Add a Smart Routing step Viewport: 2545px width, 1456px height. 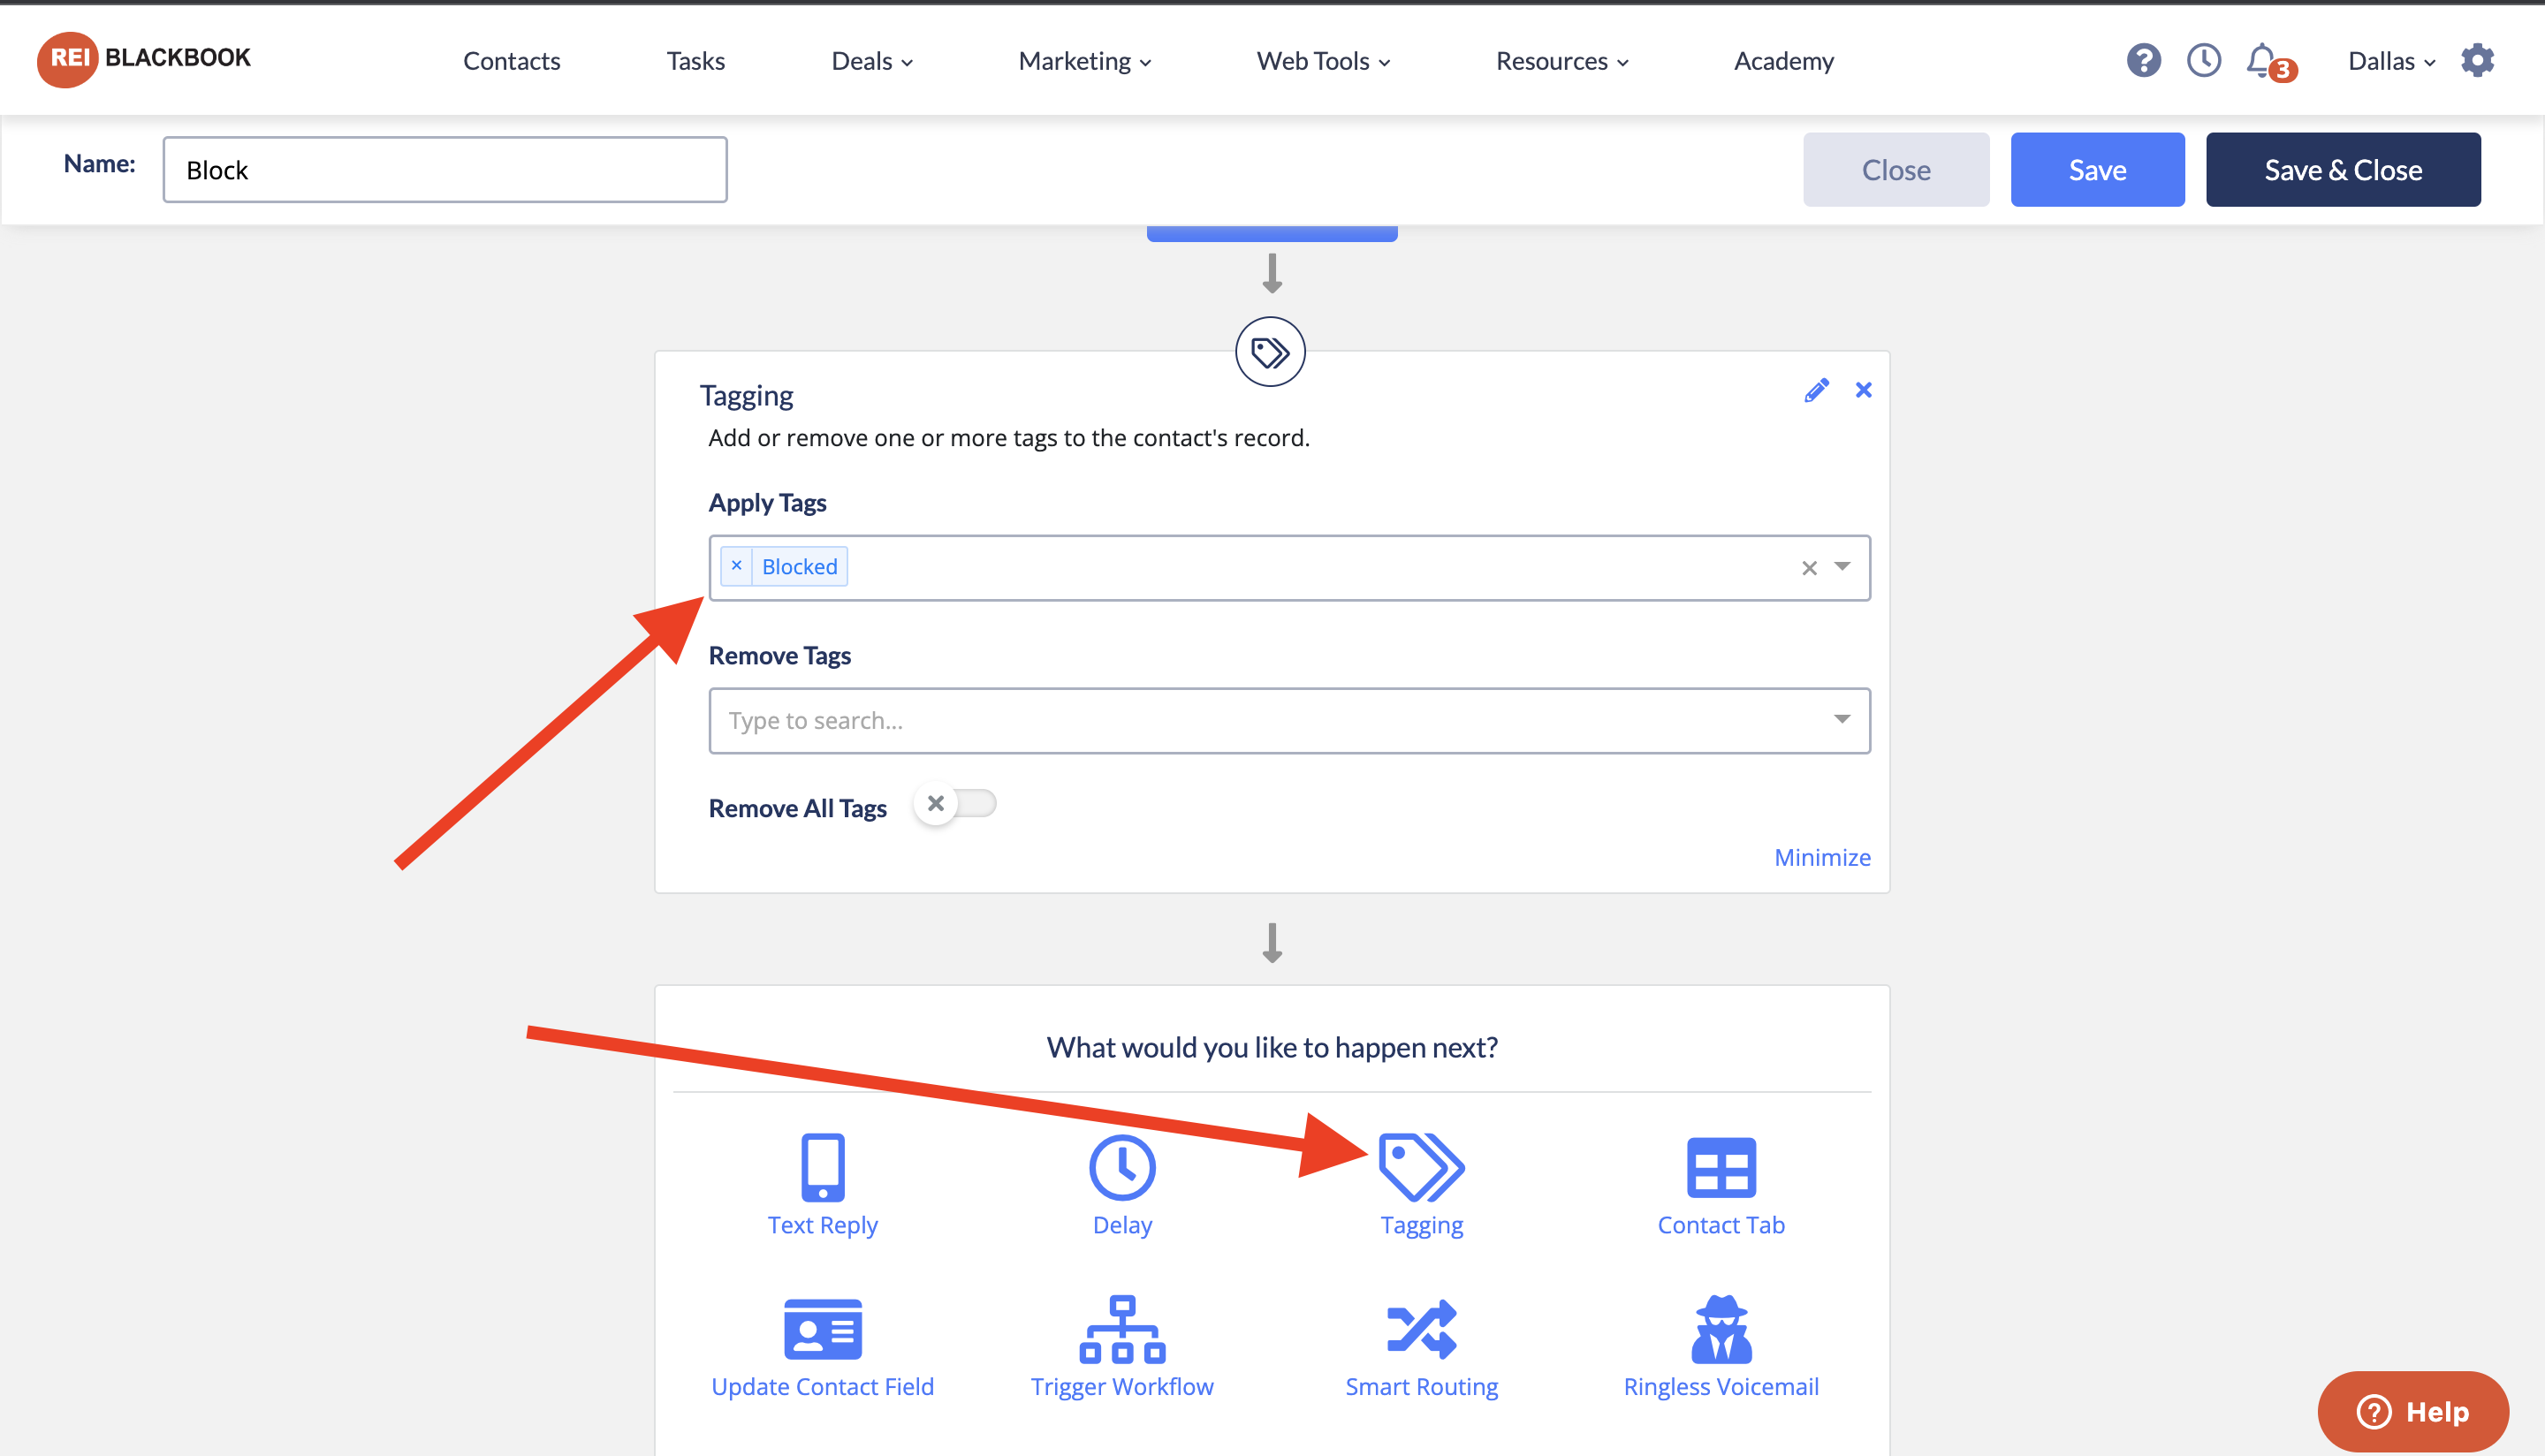(1421, 1347)
